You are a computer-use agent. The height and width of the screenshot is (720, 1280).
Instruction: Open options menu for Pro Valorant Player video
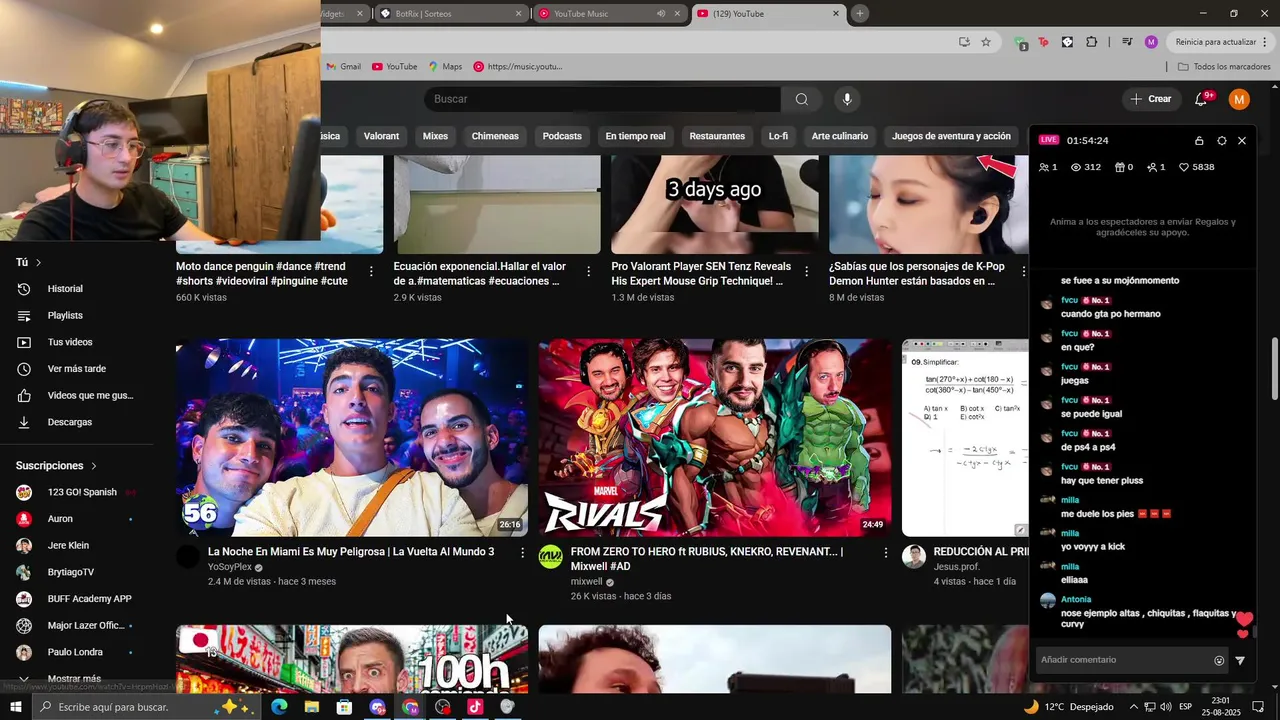point(806,271)
